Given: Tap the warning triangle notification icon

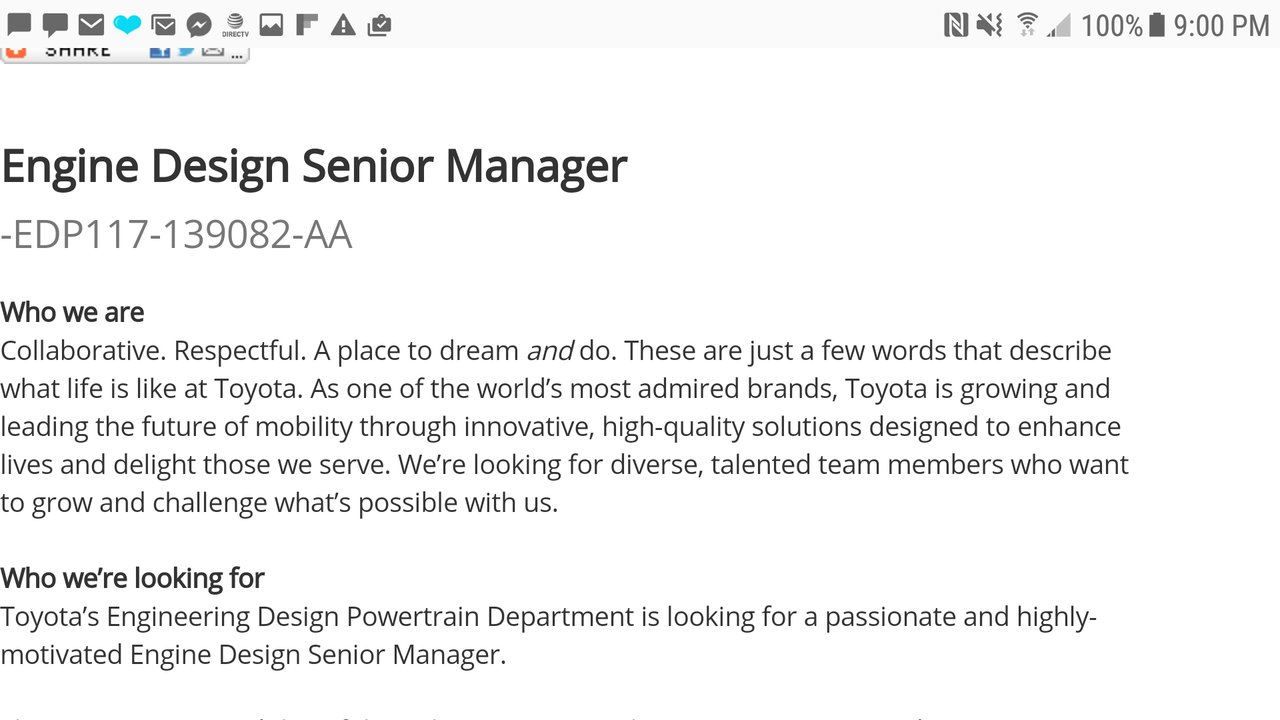Looking at the screenshot, I should (343, 25).
